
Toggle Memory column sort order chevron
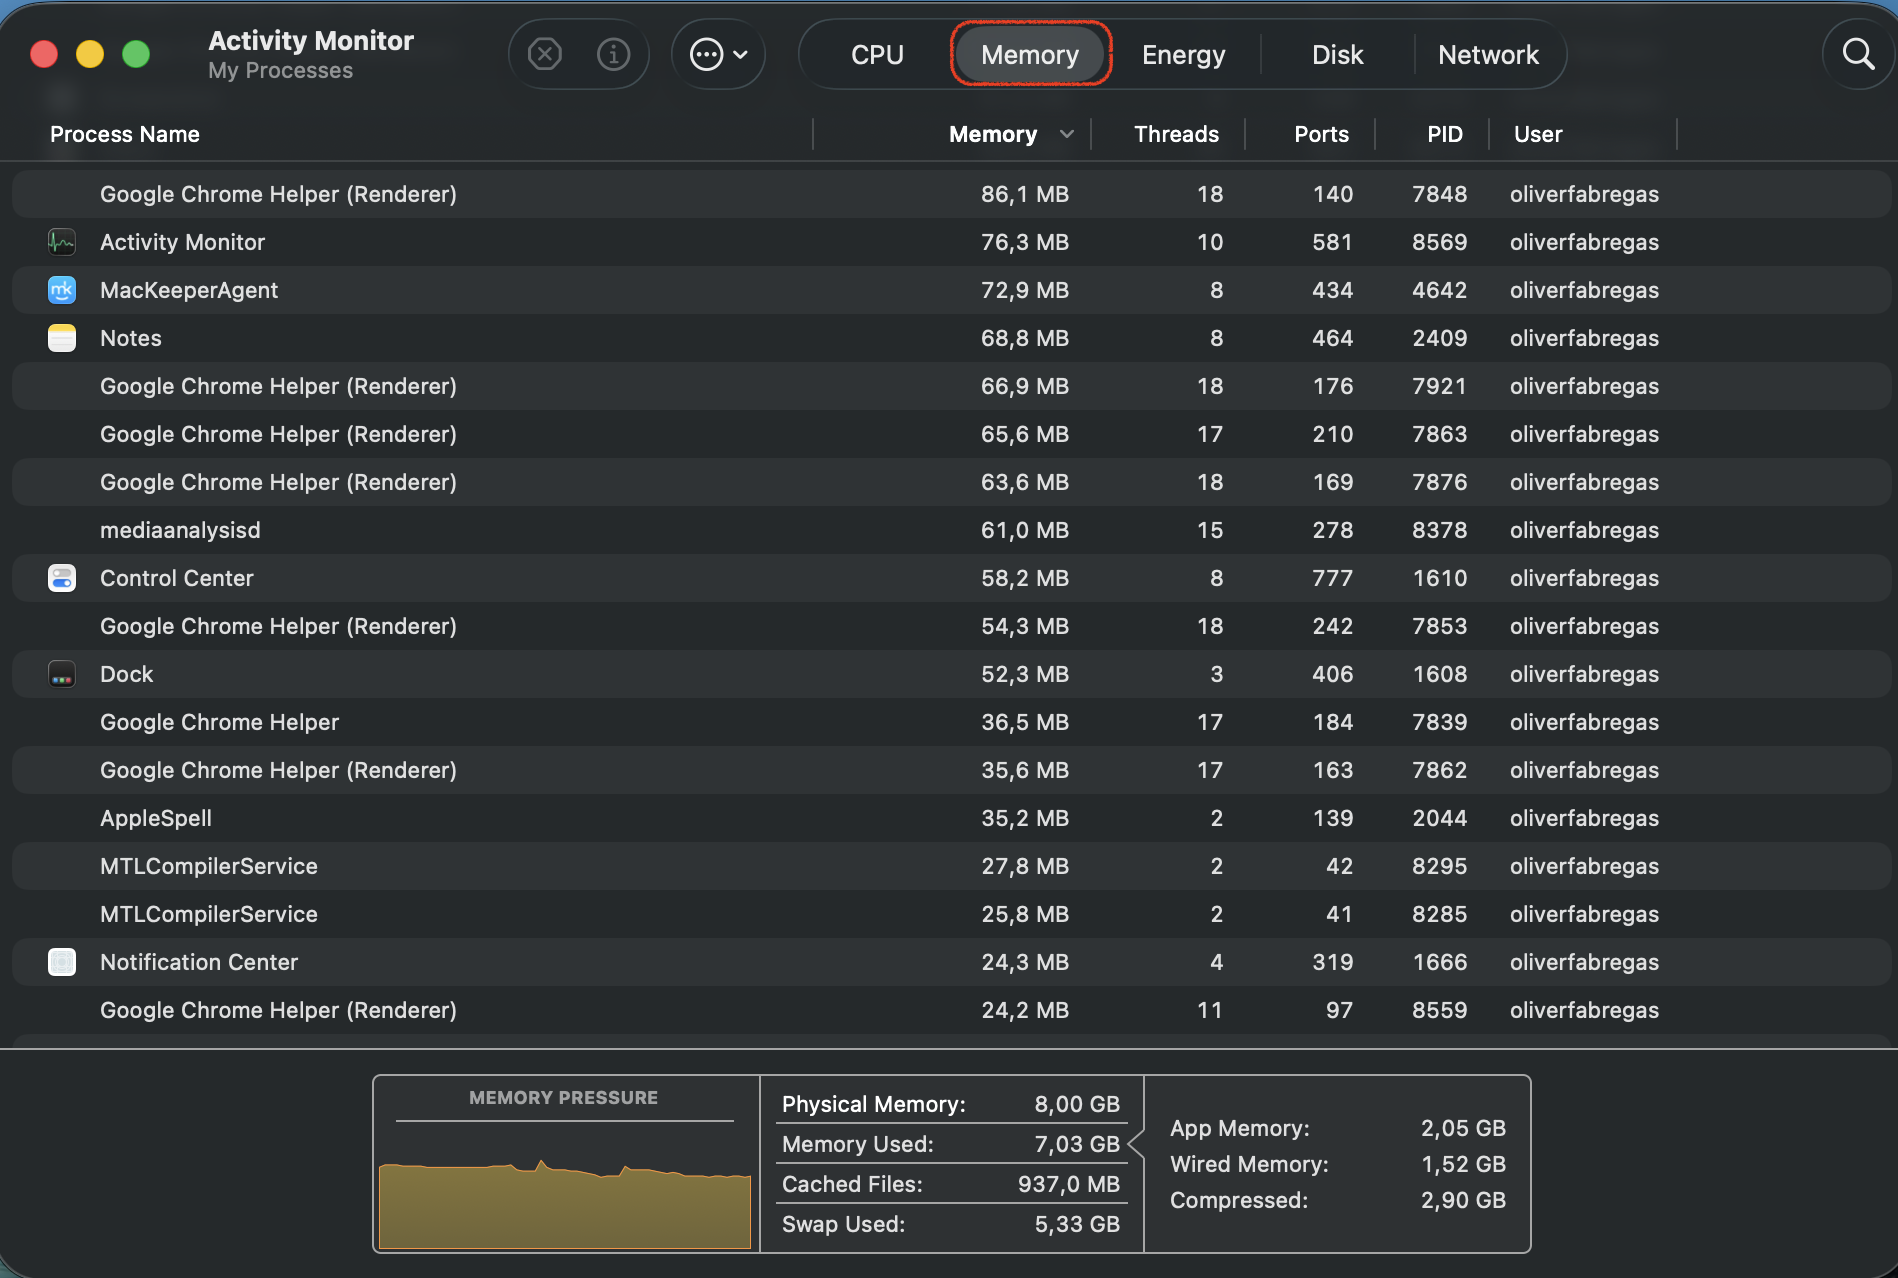[1066, 134]
